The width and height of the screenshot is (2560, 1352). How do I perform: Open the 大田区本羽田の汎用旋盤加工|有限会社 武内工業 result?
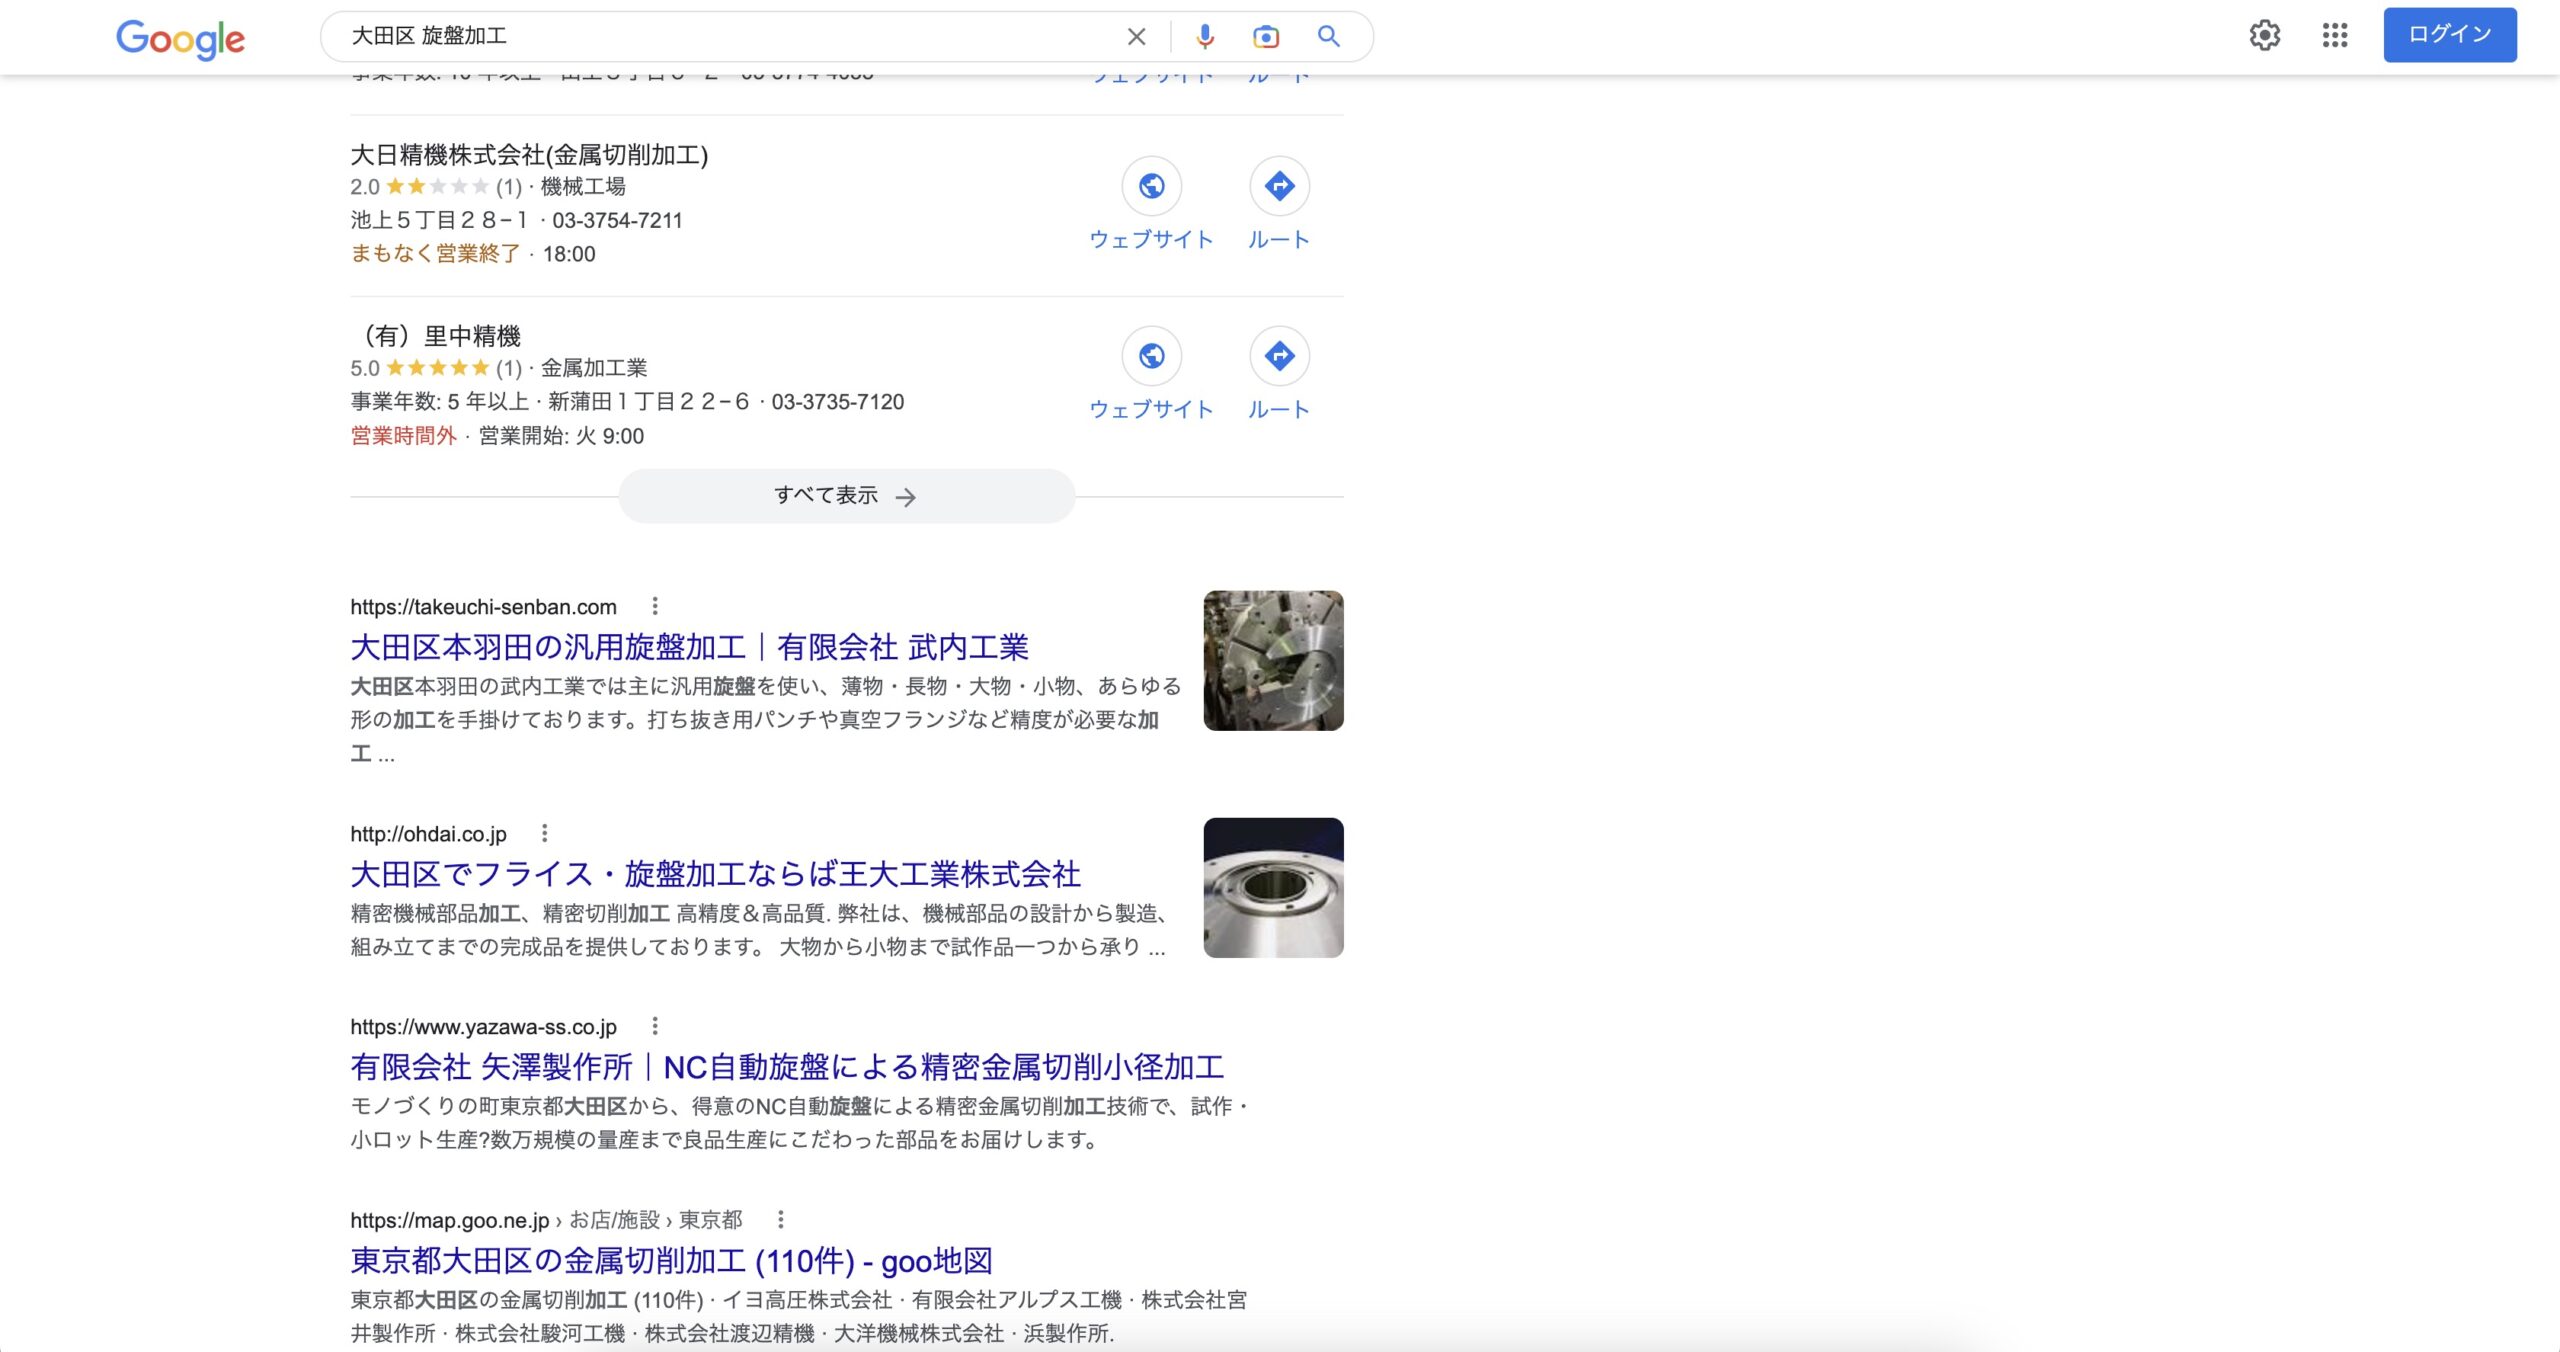pos(689,648)
